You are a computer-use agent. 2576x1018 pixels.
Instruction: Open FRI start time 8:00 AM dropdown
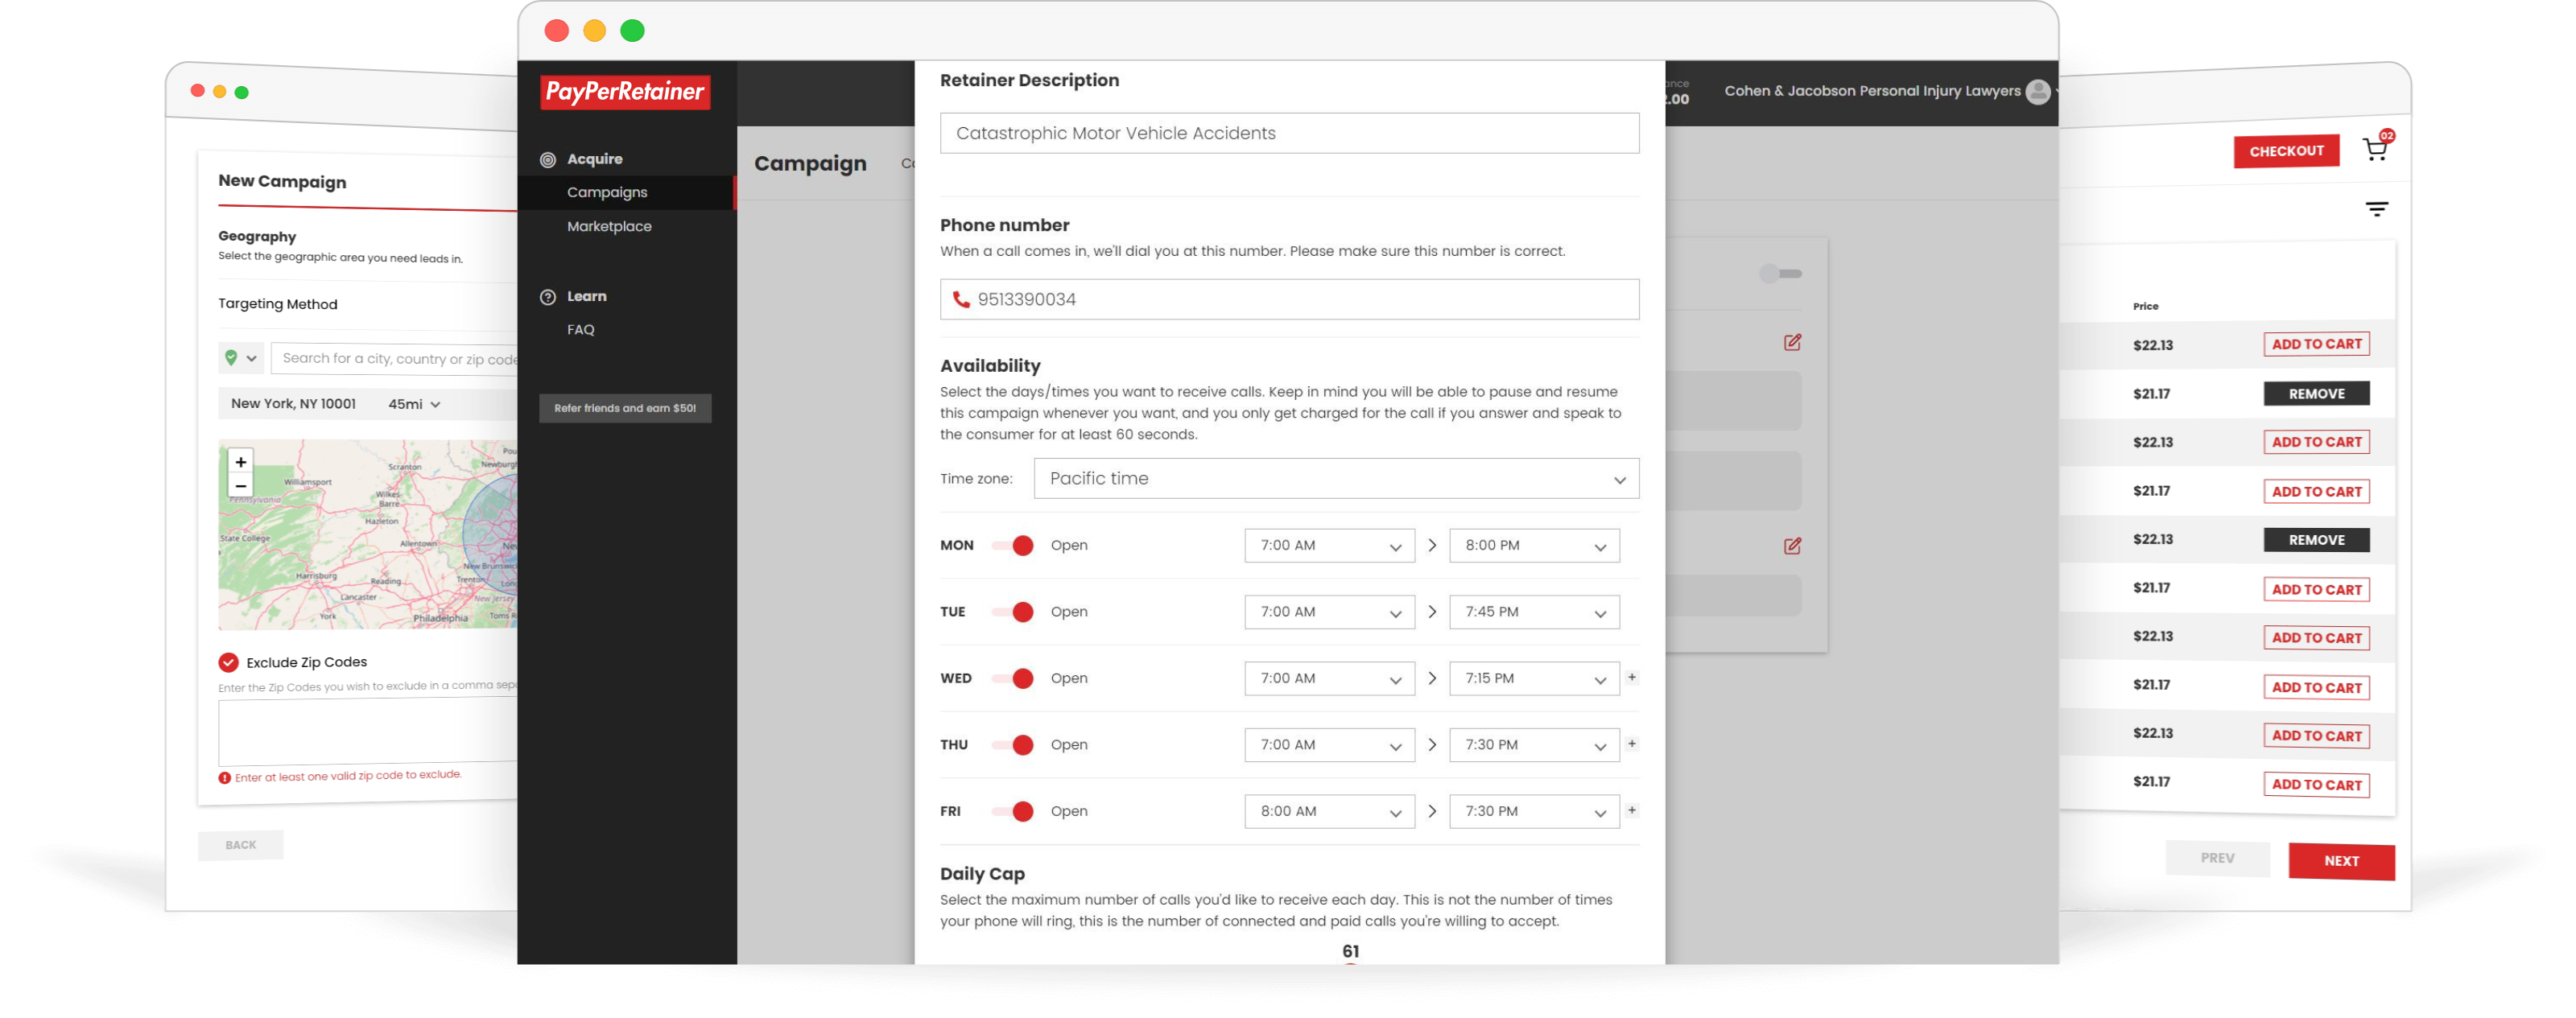click(1329, 811)
